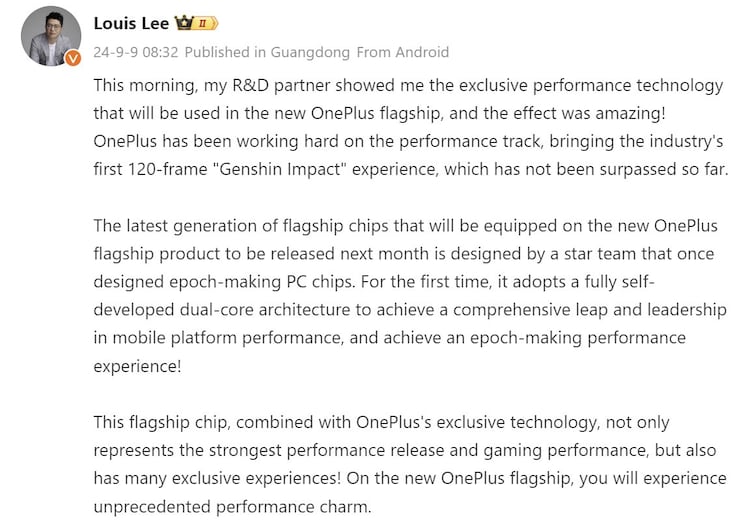
Task: Click the From Android source label
Action: click(x=403, y=52)
